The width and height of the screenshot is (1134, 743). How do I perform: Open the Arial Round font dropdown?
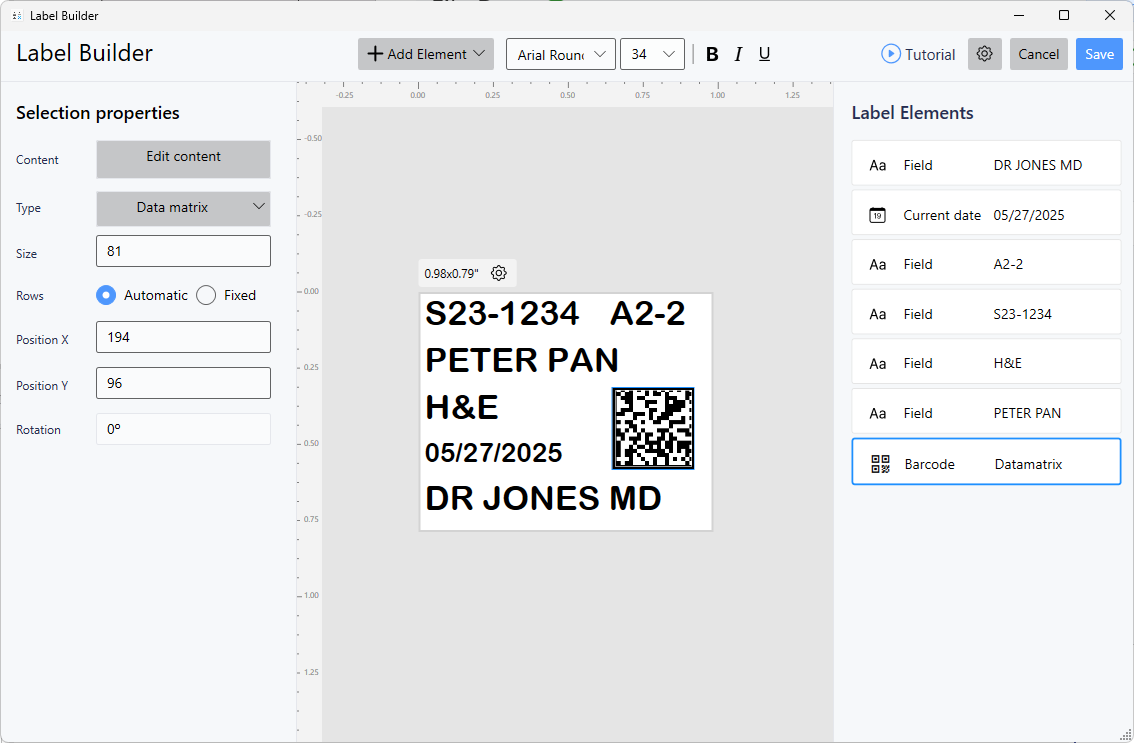[x=560, y=54]
